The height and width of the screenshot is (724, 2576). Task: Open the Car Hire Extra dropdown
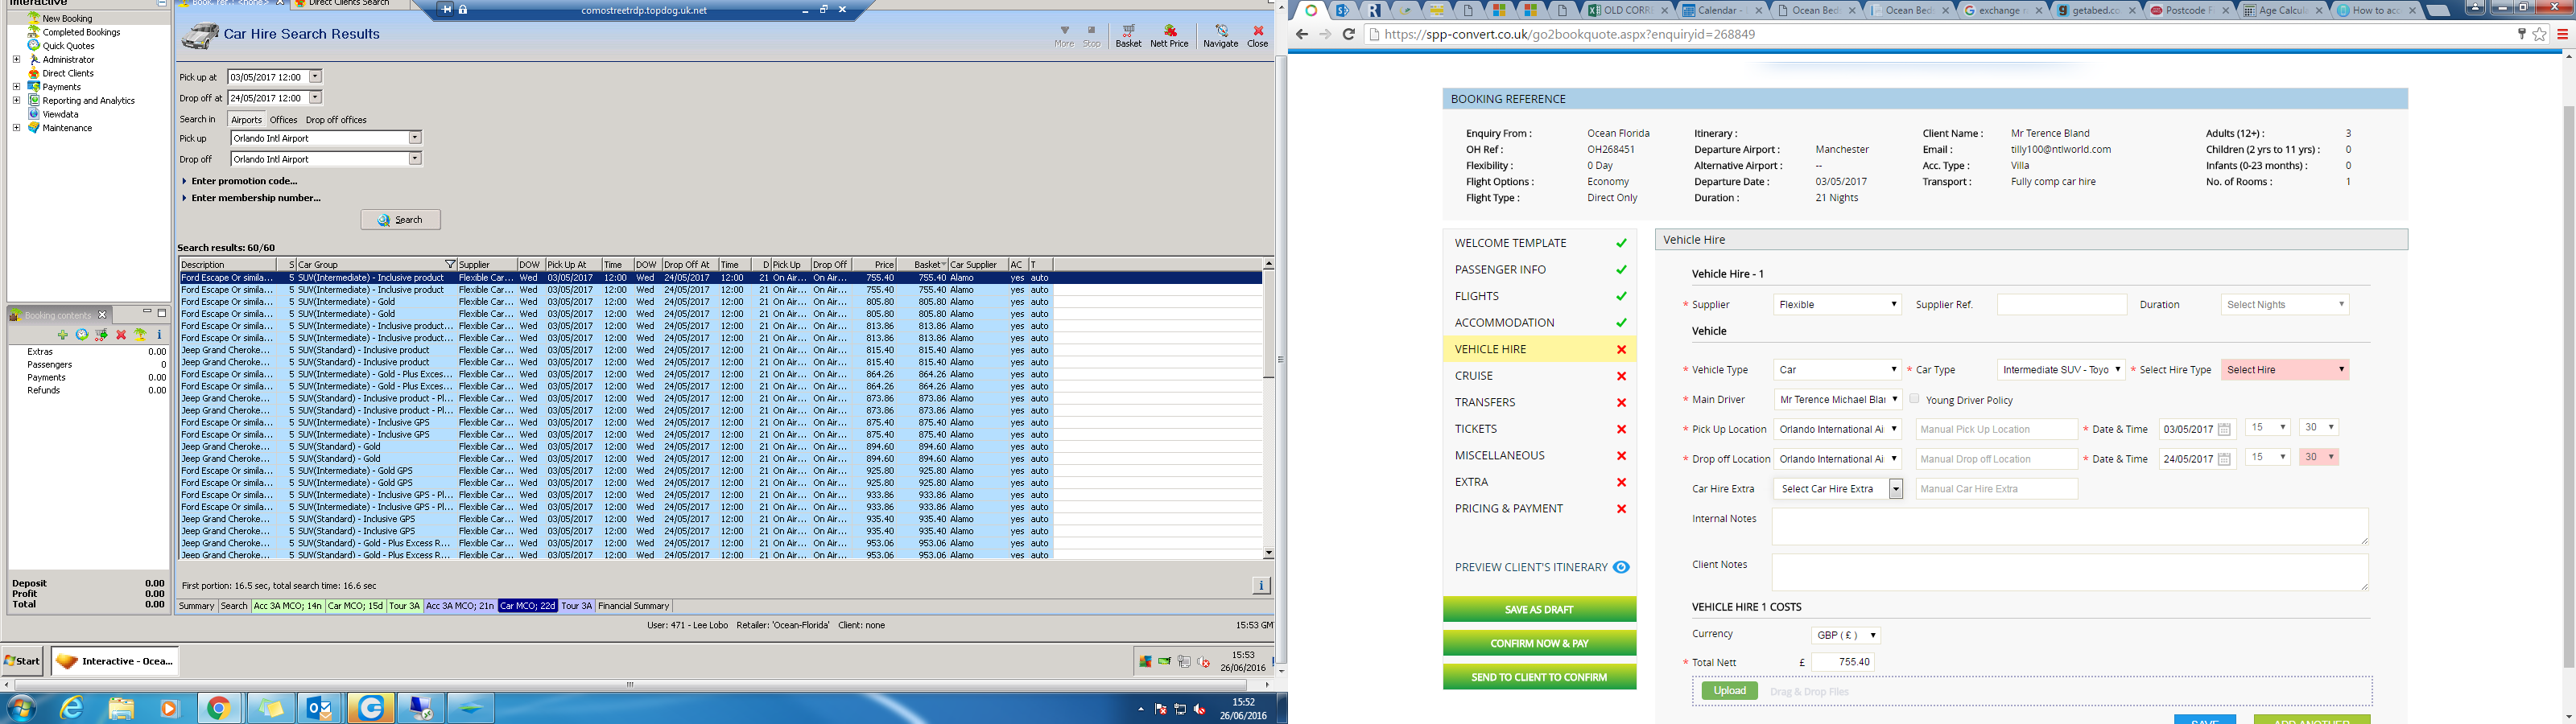point(1837,489)
